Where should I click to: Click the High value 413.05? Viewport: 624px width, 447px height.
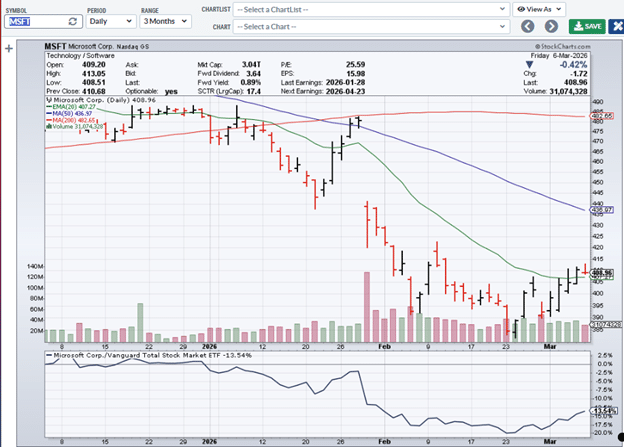(94, 74)
